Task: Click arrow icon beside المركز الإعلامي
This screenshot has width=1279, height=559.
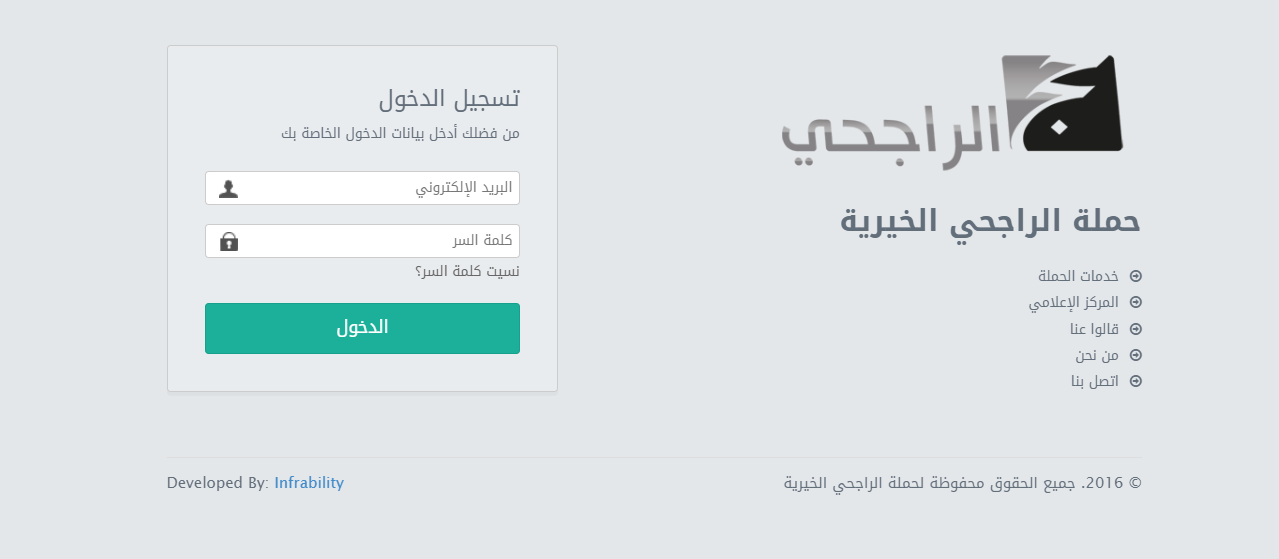Action: pos(1135,302)
